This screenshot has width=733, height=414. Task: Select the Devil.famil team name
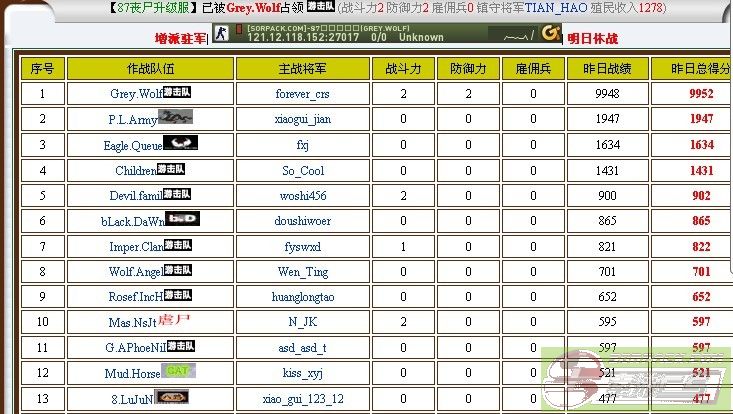coord(136,195)
